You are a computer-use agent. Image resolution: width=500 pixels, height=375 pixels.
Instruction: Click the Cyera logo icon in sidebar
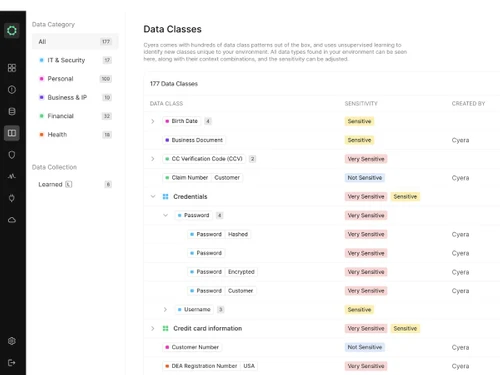[12, 31]
